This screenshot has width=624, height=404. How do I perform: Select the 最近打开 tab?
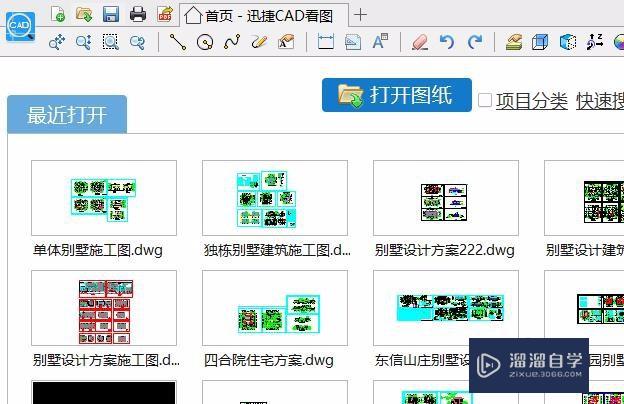tap(67, 115)
